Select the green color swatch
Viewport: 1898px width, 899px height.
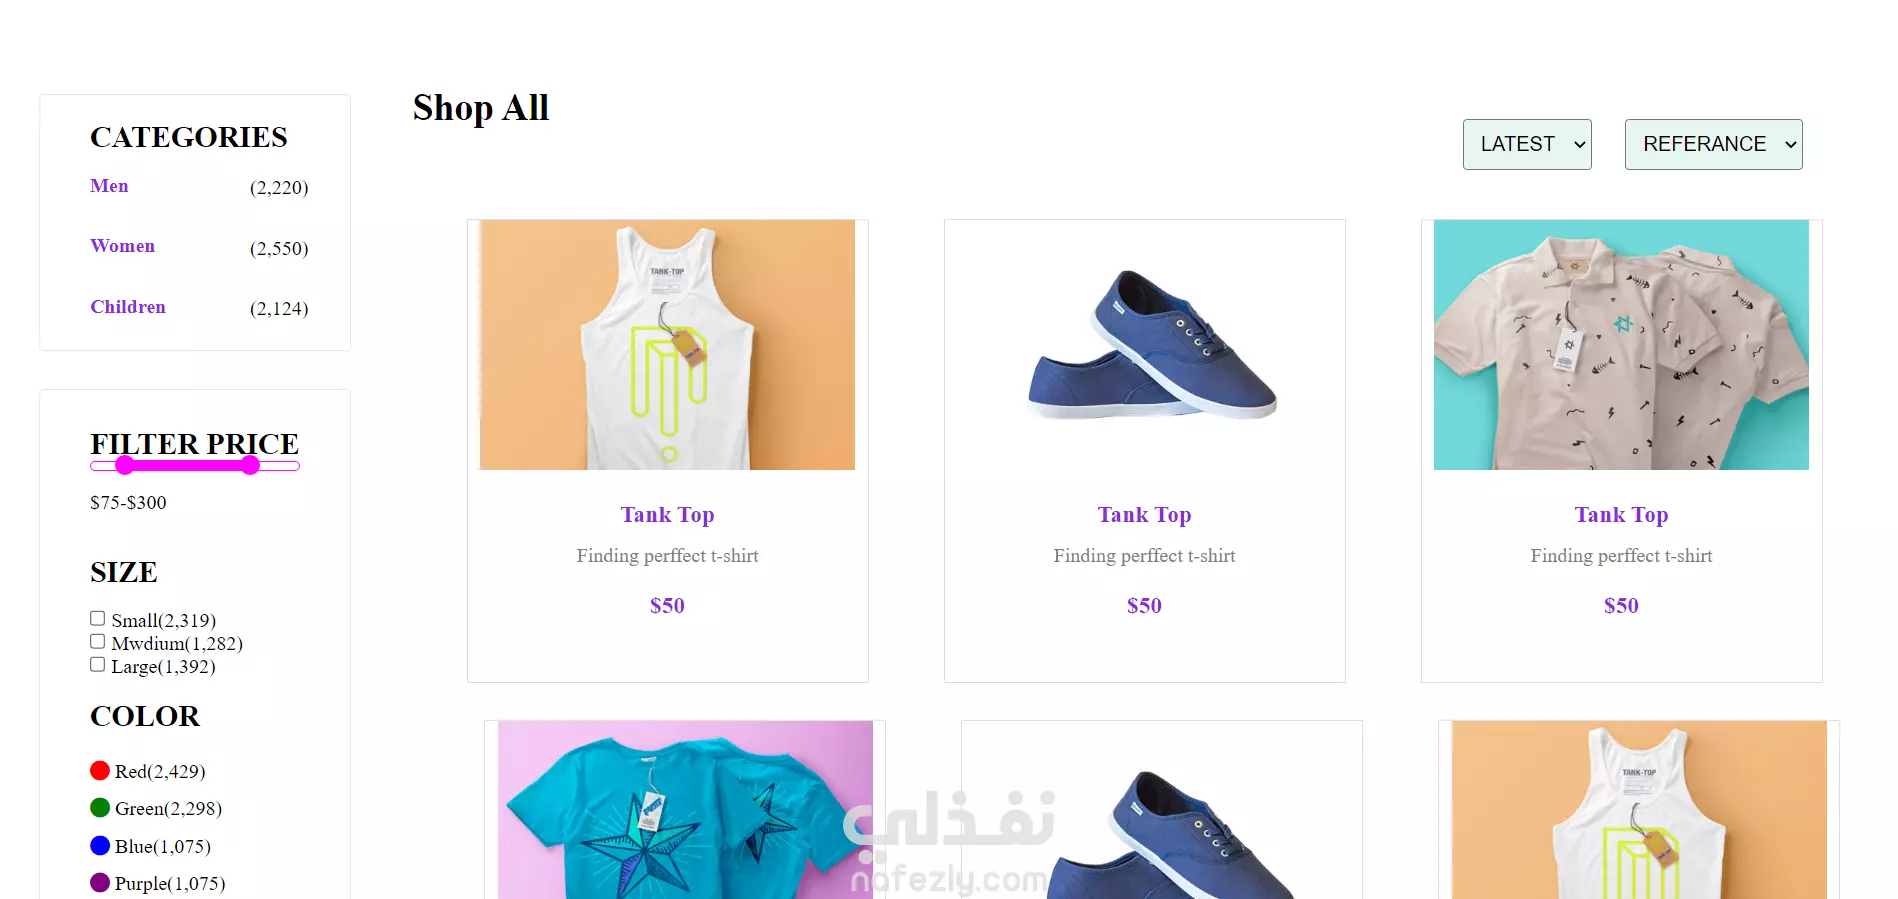100,807
